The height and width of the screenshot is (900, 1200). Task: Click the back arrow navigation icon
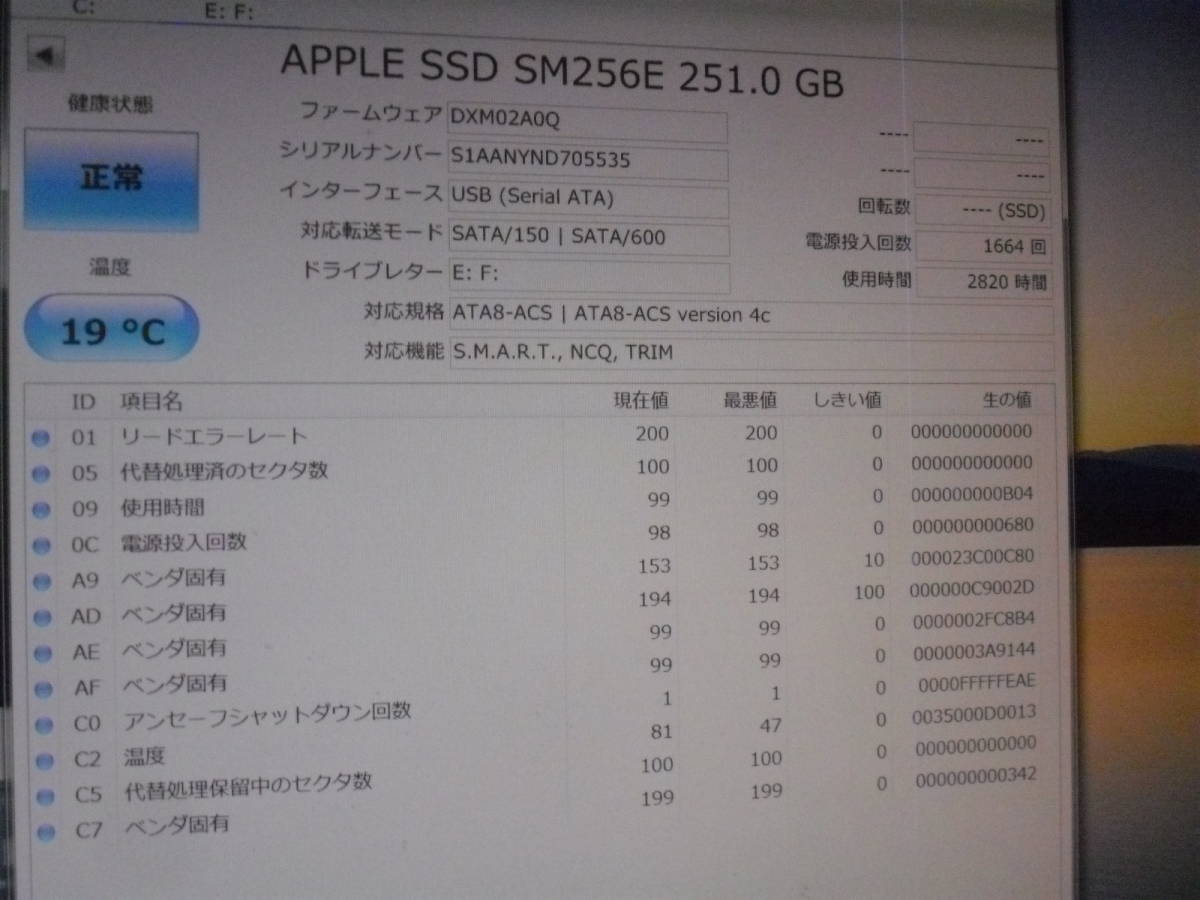[x=42, y=55]
